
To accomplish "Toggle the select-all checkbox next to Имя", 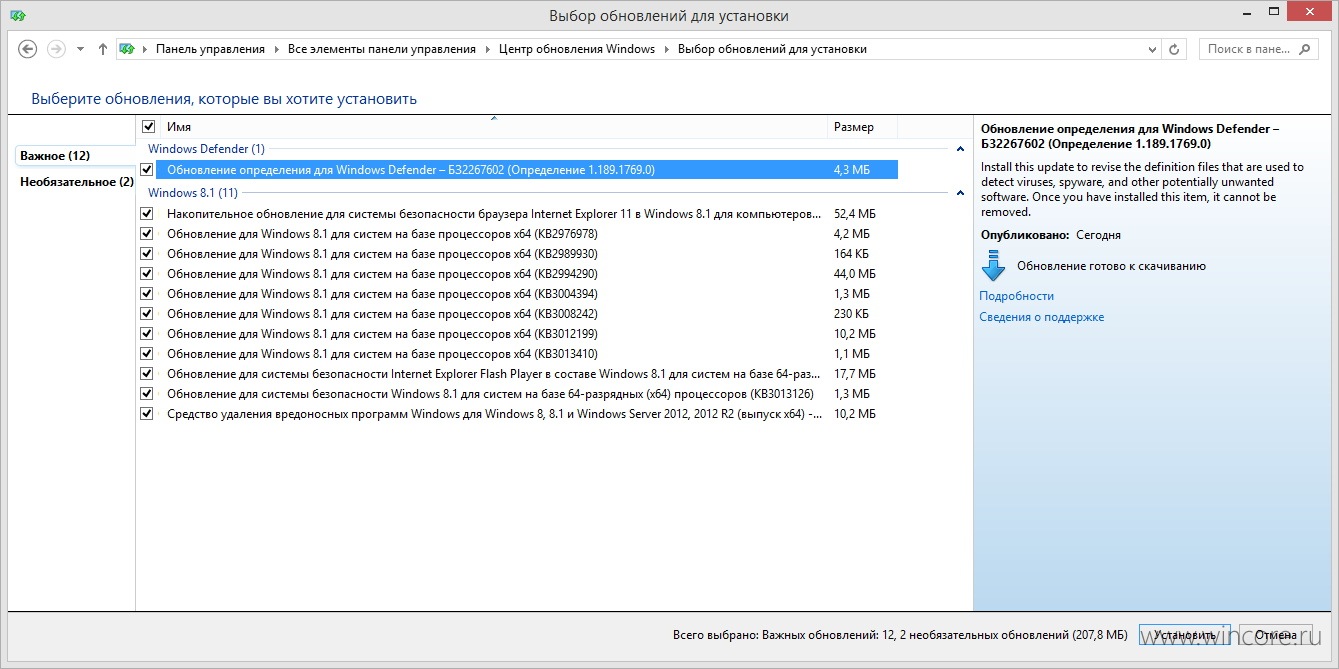I will [x=149, y=127].
